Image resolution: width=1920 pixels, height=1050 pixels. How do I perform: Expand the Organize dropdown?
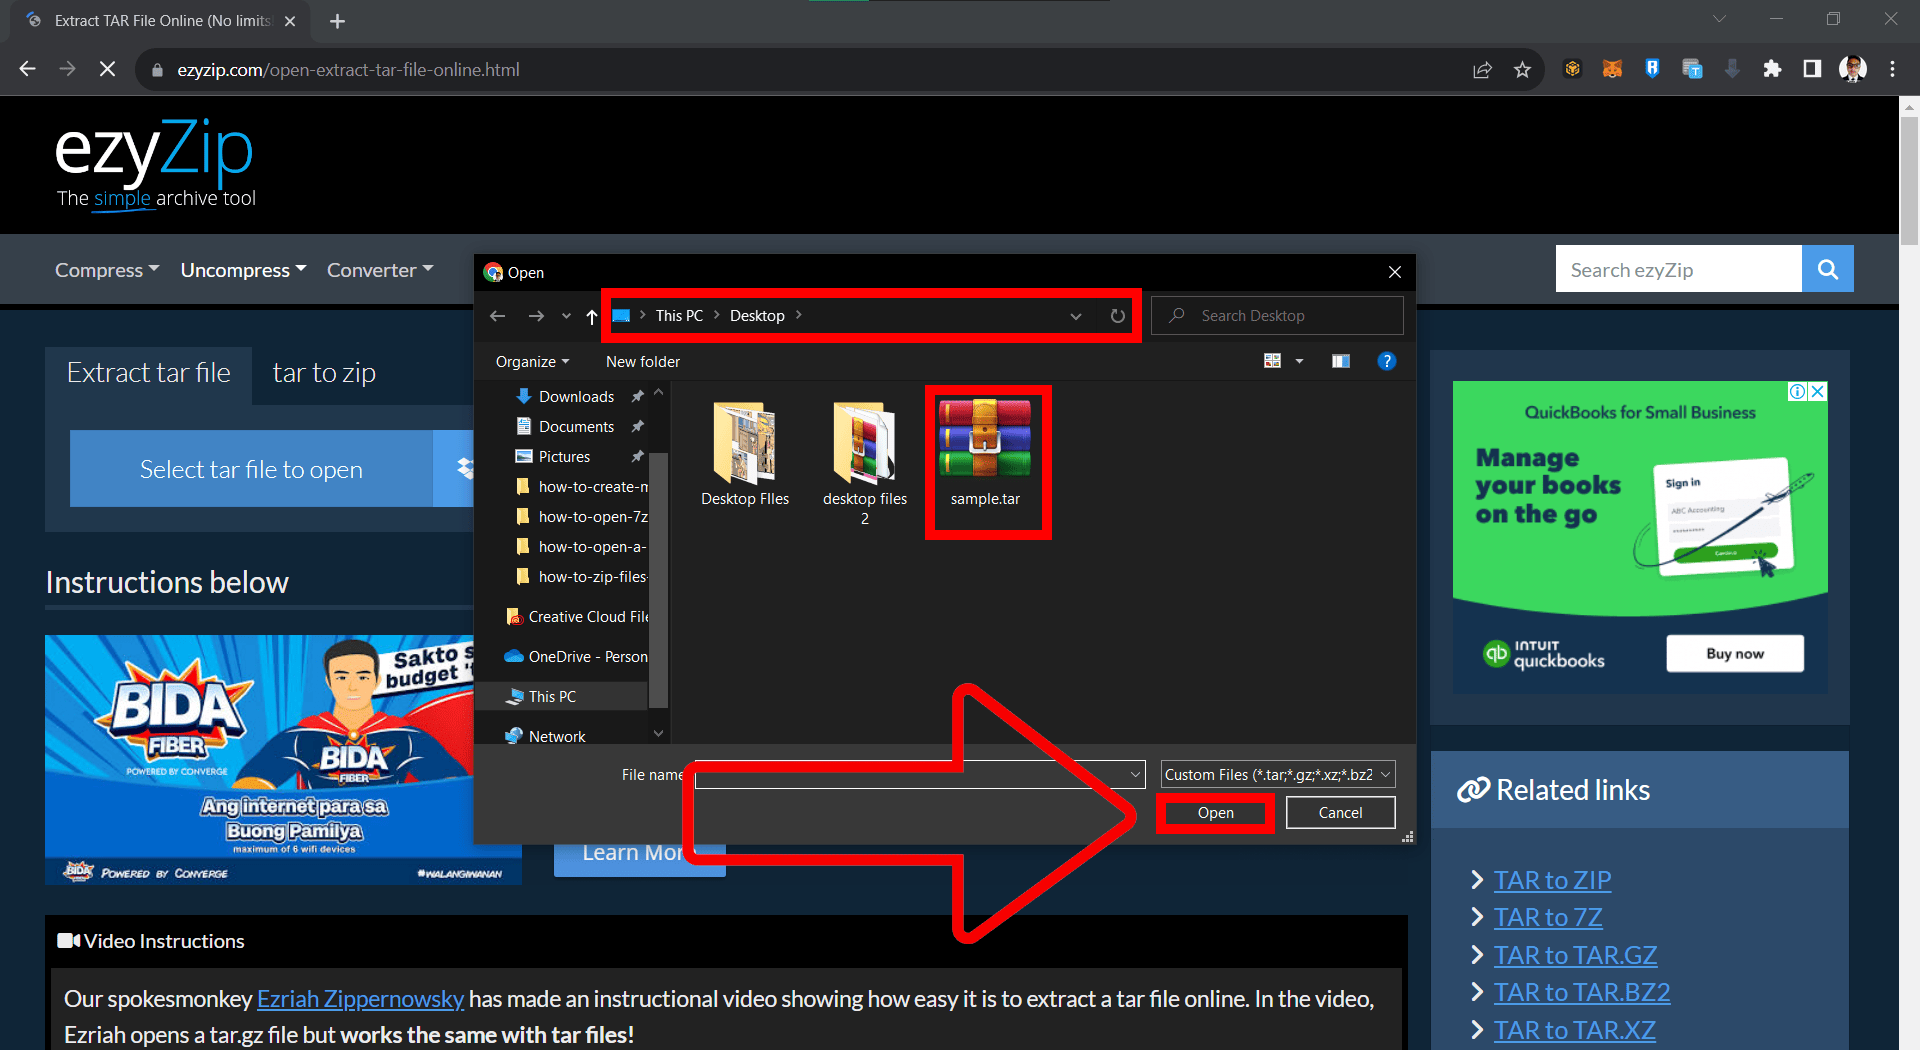[x=531, y=361]
